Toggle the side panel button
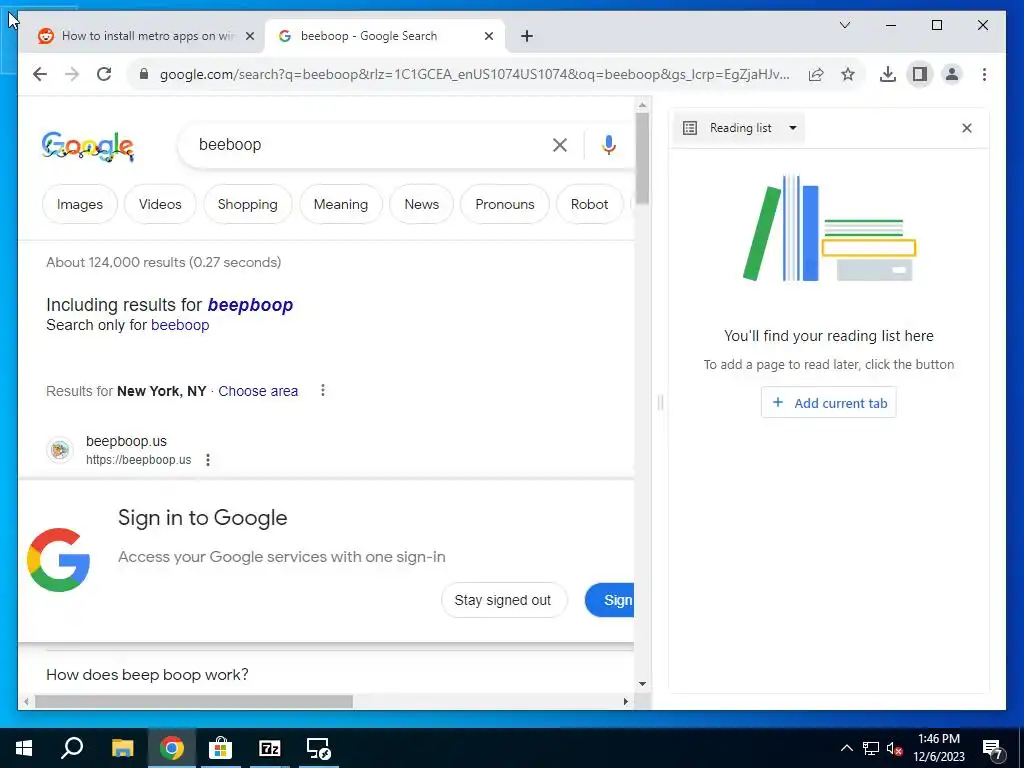The width and height of the screenshot is (1024, 768). pyautogui.click(x=920, y=74)
